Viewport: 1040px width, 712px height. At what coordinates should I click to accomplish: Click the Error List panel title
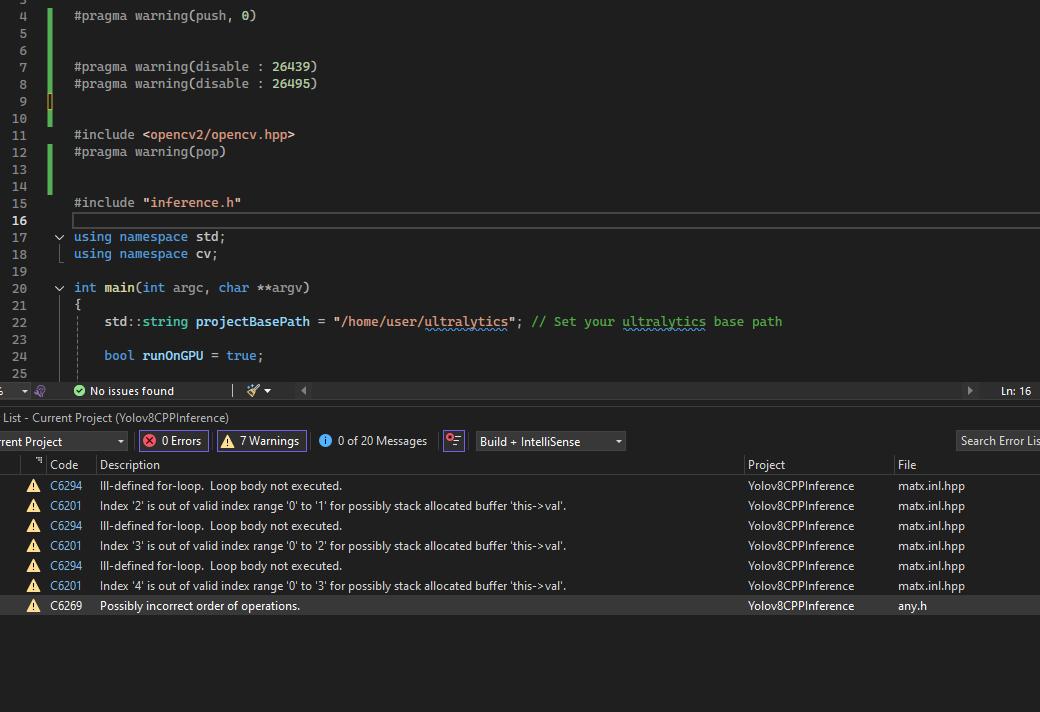pyautogui.click(x=115, y=418)
